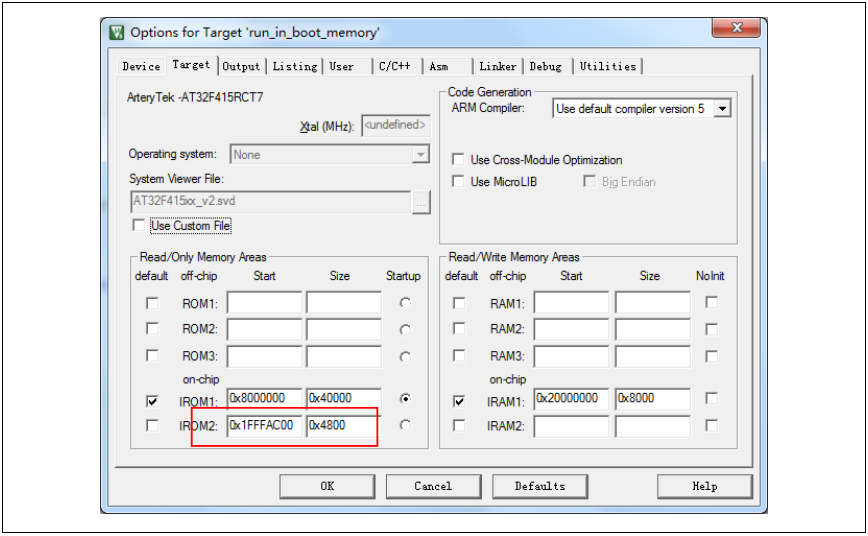Click the IRAM1 Size field 0x8000

(653, 399)
